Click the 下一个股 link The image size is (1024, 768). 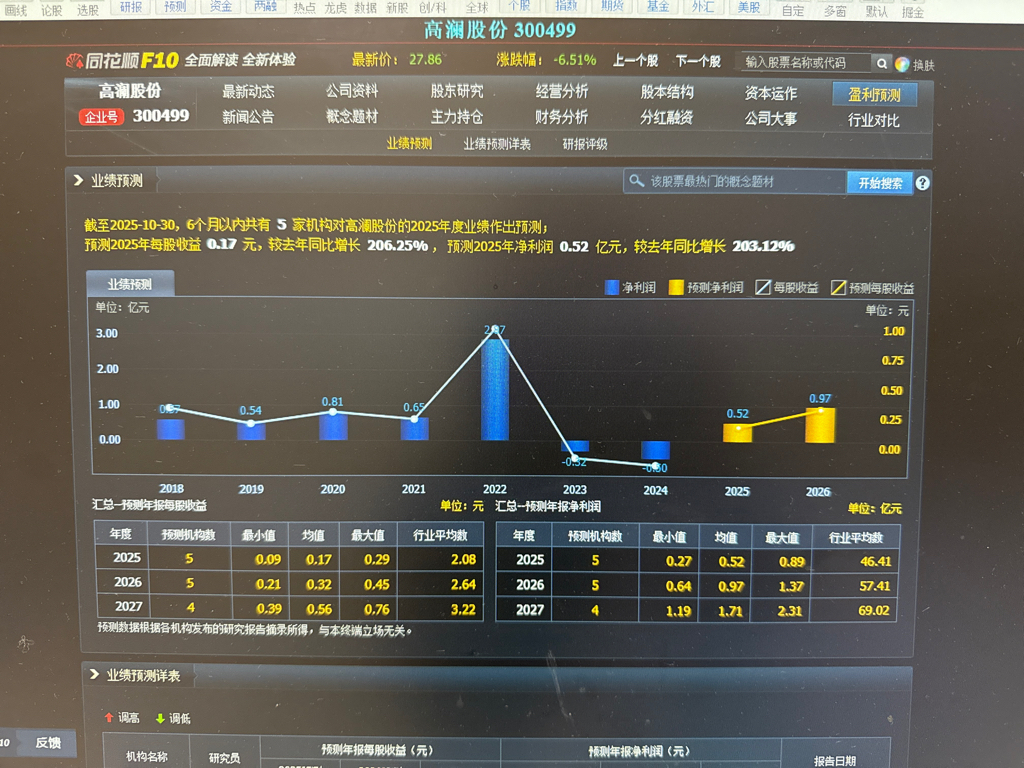[x=698, y=62]
